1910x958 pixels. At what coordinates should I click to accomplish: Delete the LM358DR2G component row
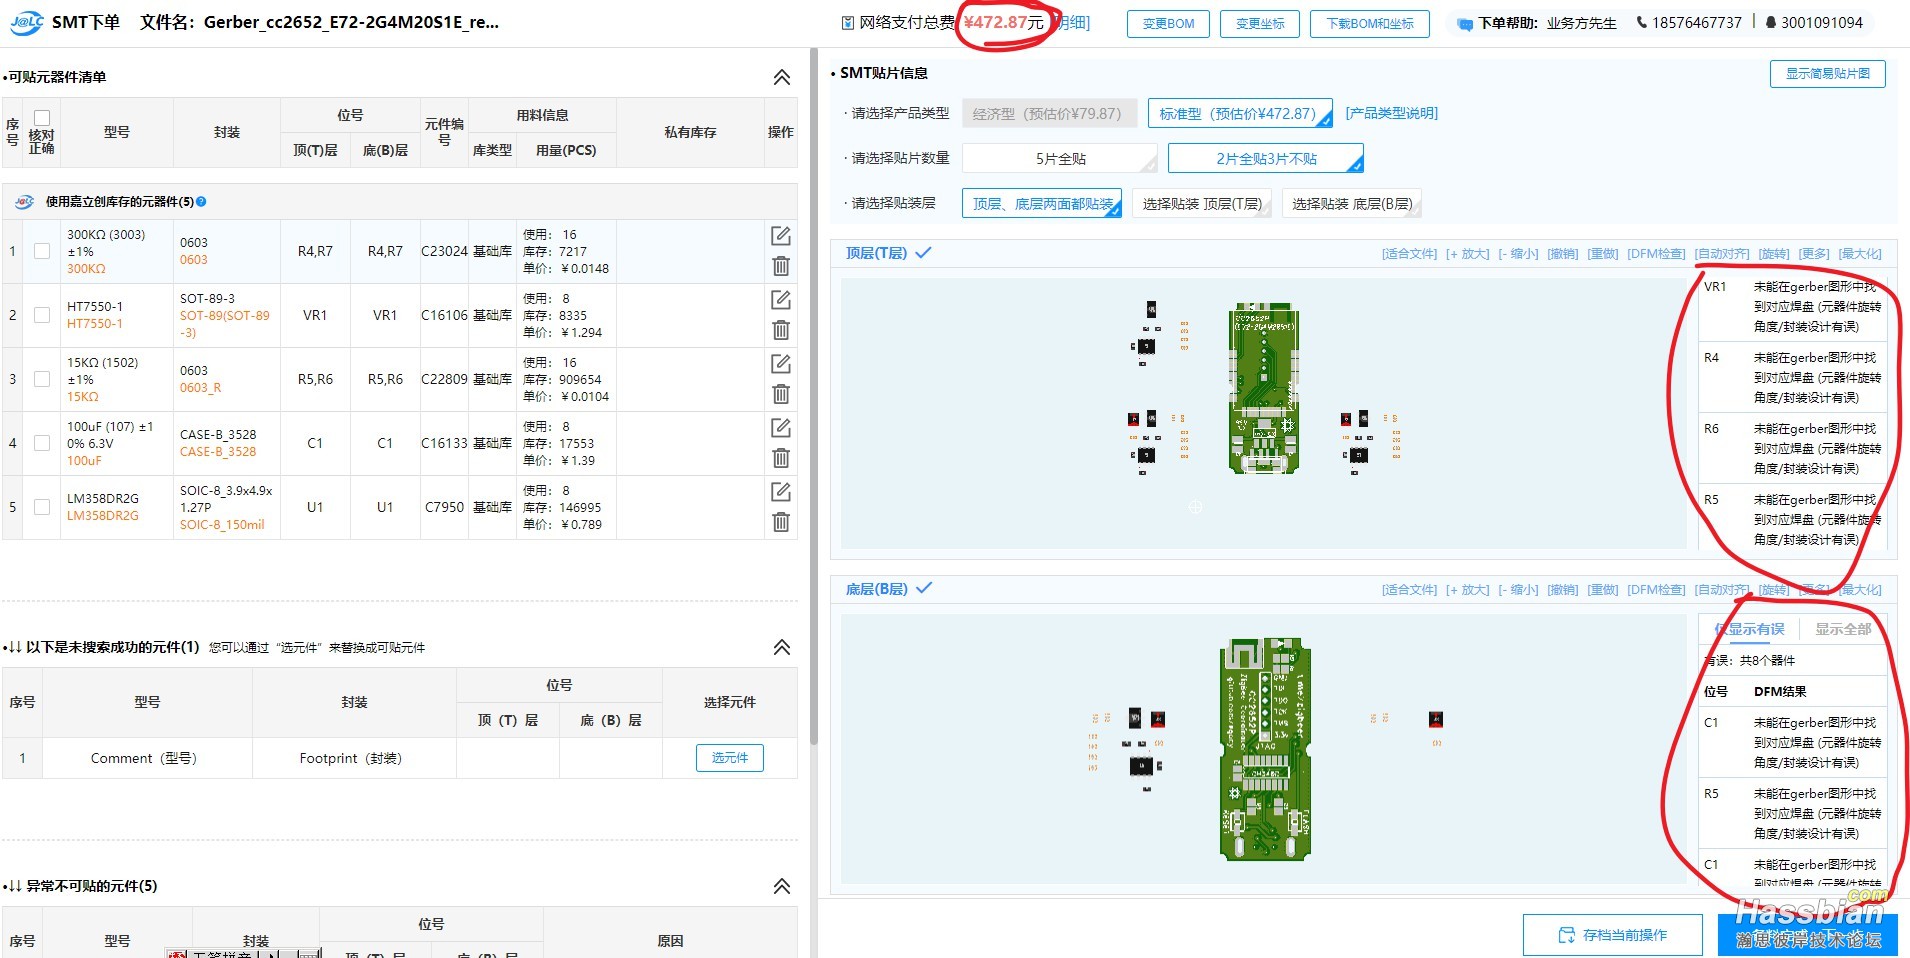[781, 522]
